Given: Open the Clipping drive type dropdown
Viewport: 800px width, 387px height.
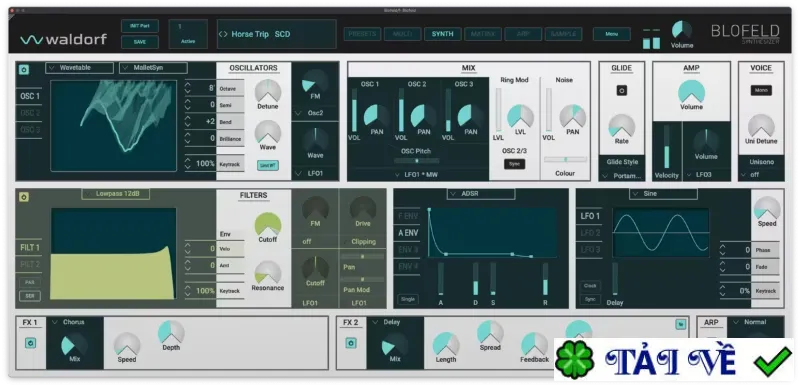Looking at the screenshot, I should tap(363, 242).
